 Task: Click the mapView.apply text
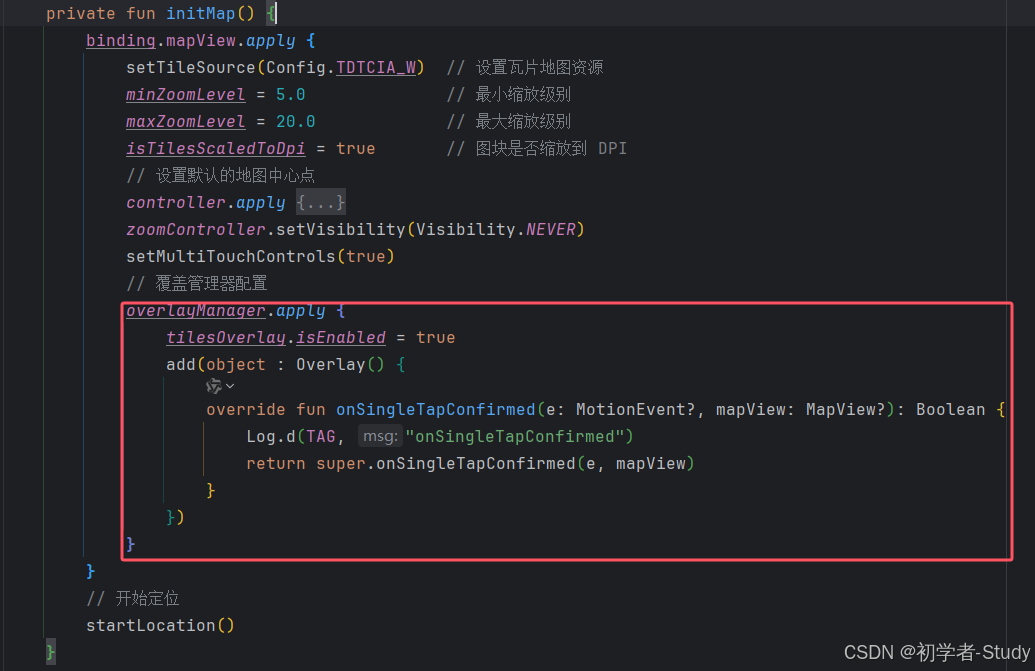(x=230, y=41)
